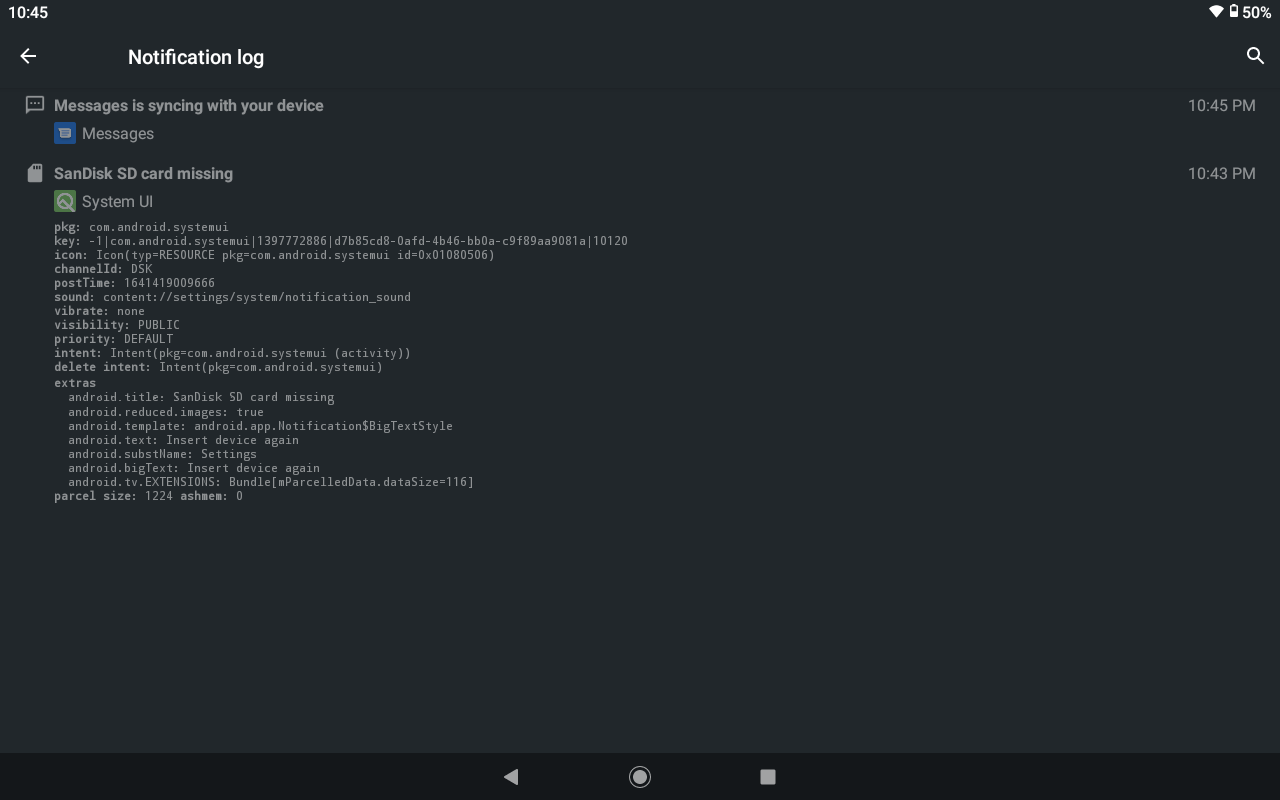Click the android.tv.EXTENSIONS Bundle line
This screenshot has width=1280, height=800.
click(271, 482)
